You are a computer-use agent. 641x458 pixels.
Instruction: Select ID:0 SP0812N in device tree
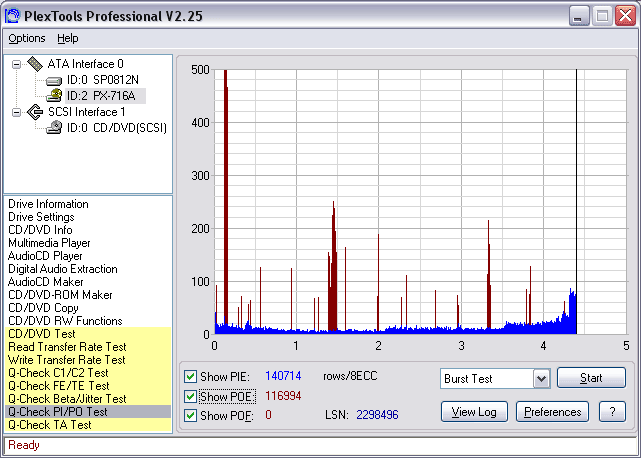click(x=103, y=80)
